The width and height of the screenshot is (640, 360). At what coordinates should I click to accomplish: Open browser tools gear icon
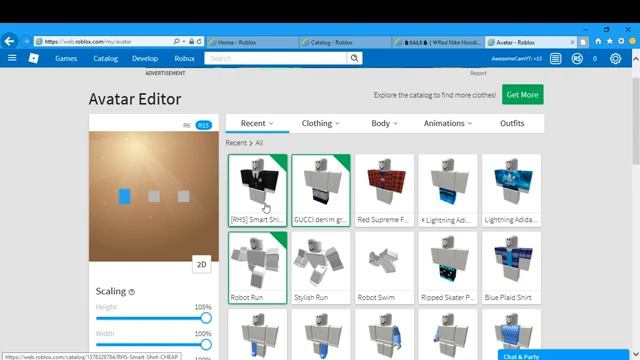coord(621,41)
